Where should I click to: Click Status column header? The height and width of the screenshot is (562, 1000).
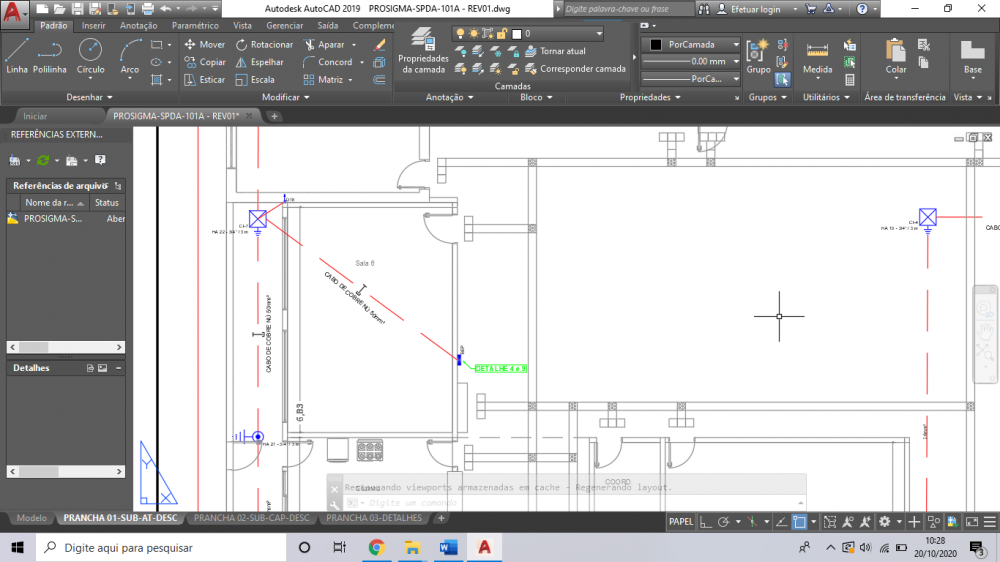107,203
